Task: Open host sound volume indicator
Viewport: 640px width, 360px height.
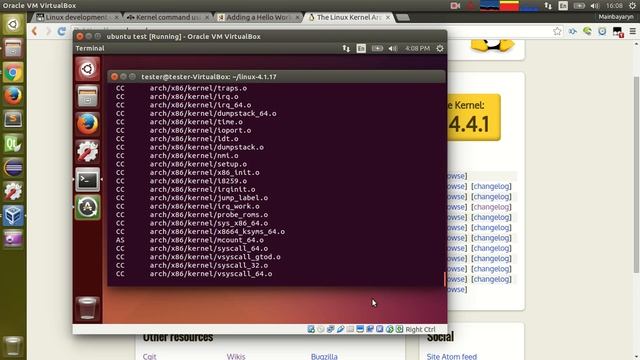Action: tap(595, 6)
